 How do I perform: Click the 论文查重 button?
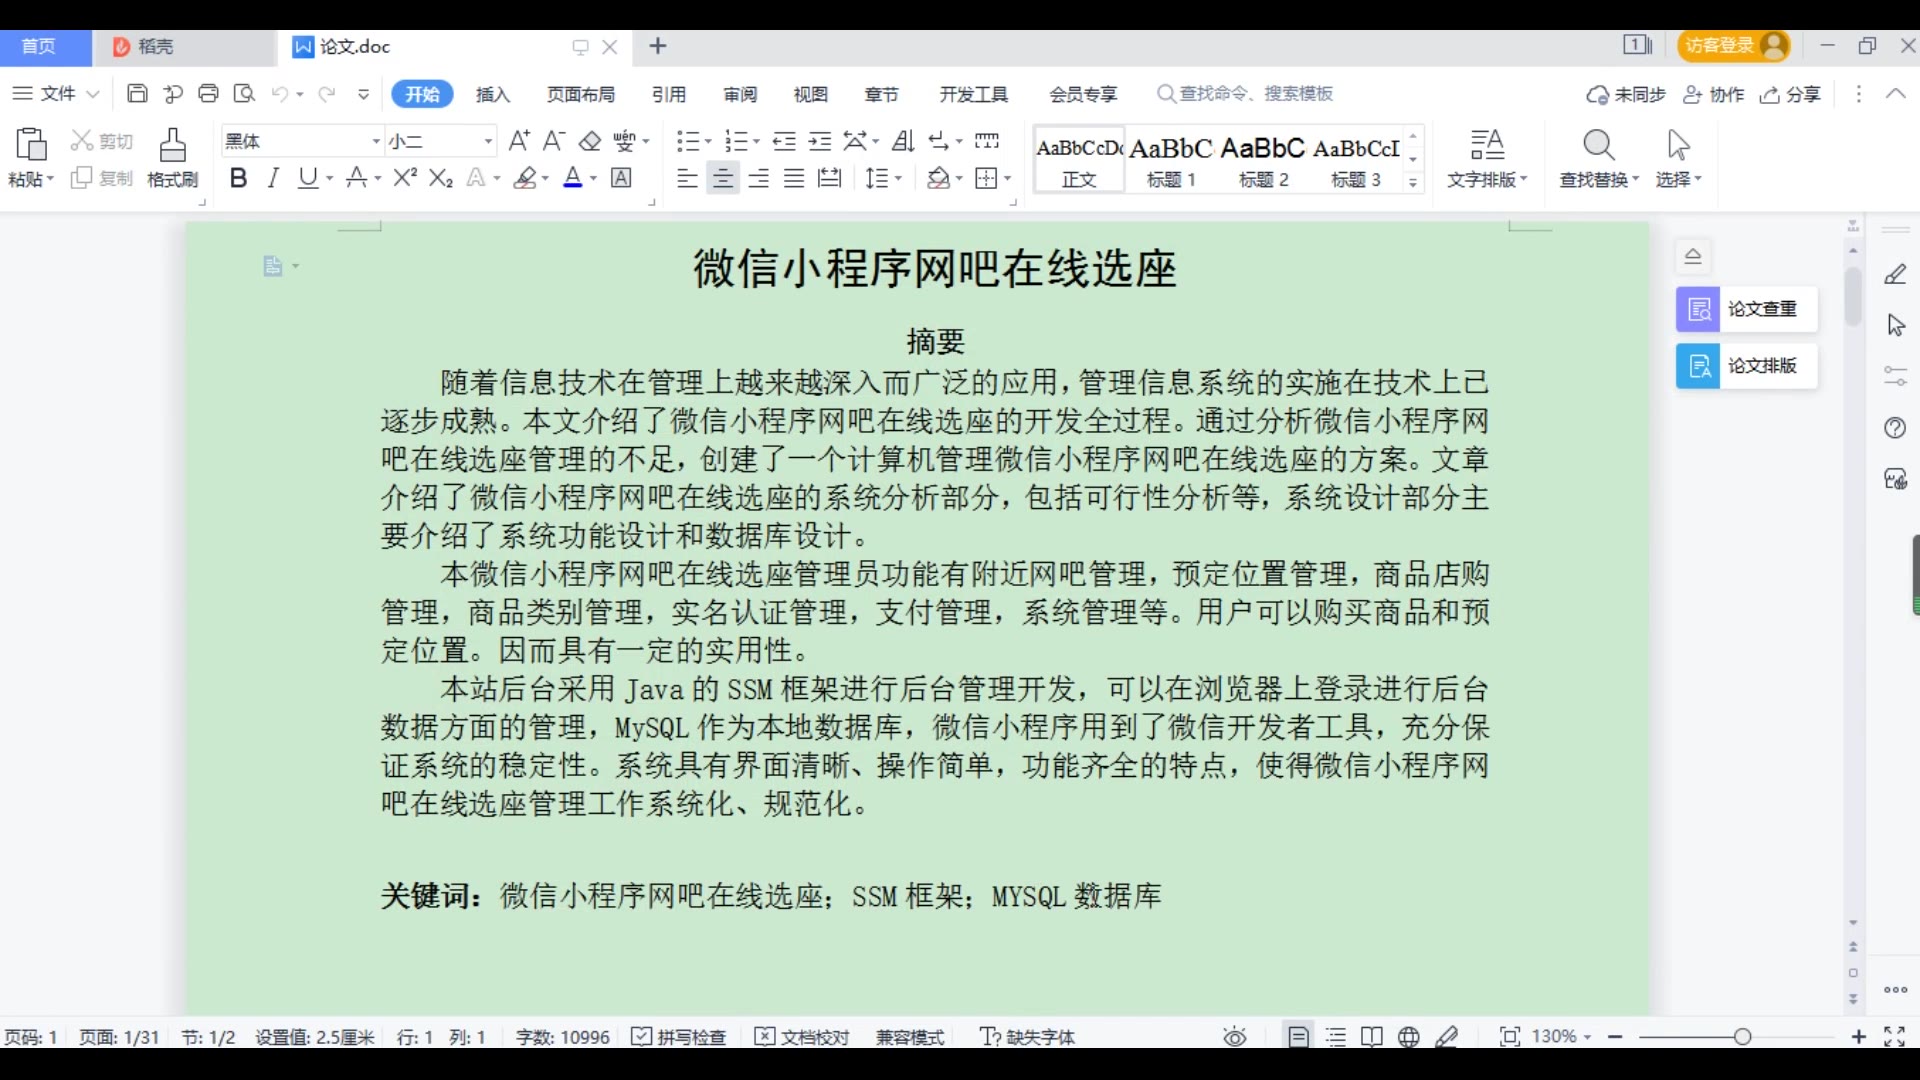pos(1746,309)
